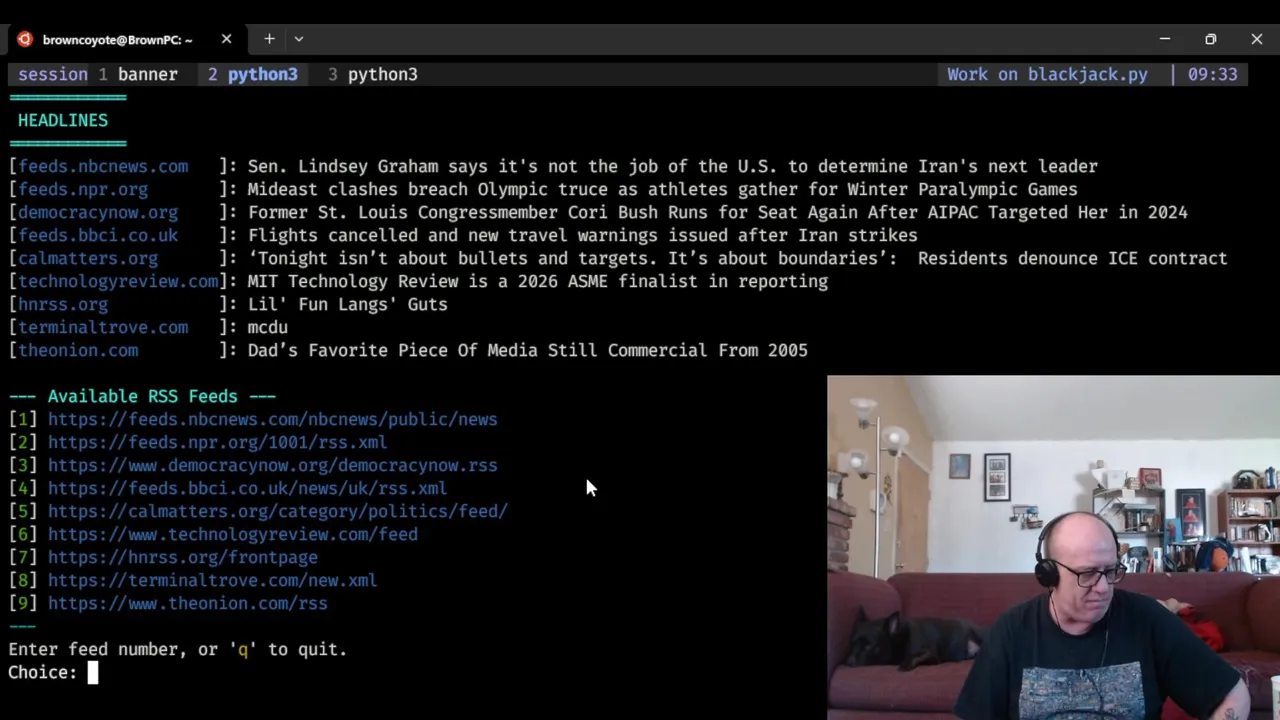Screen dimensions: 1280x720
Task: Switch to tmux window 1 banner
Action: coord(137,74)
